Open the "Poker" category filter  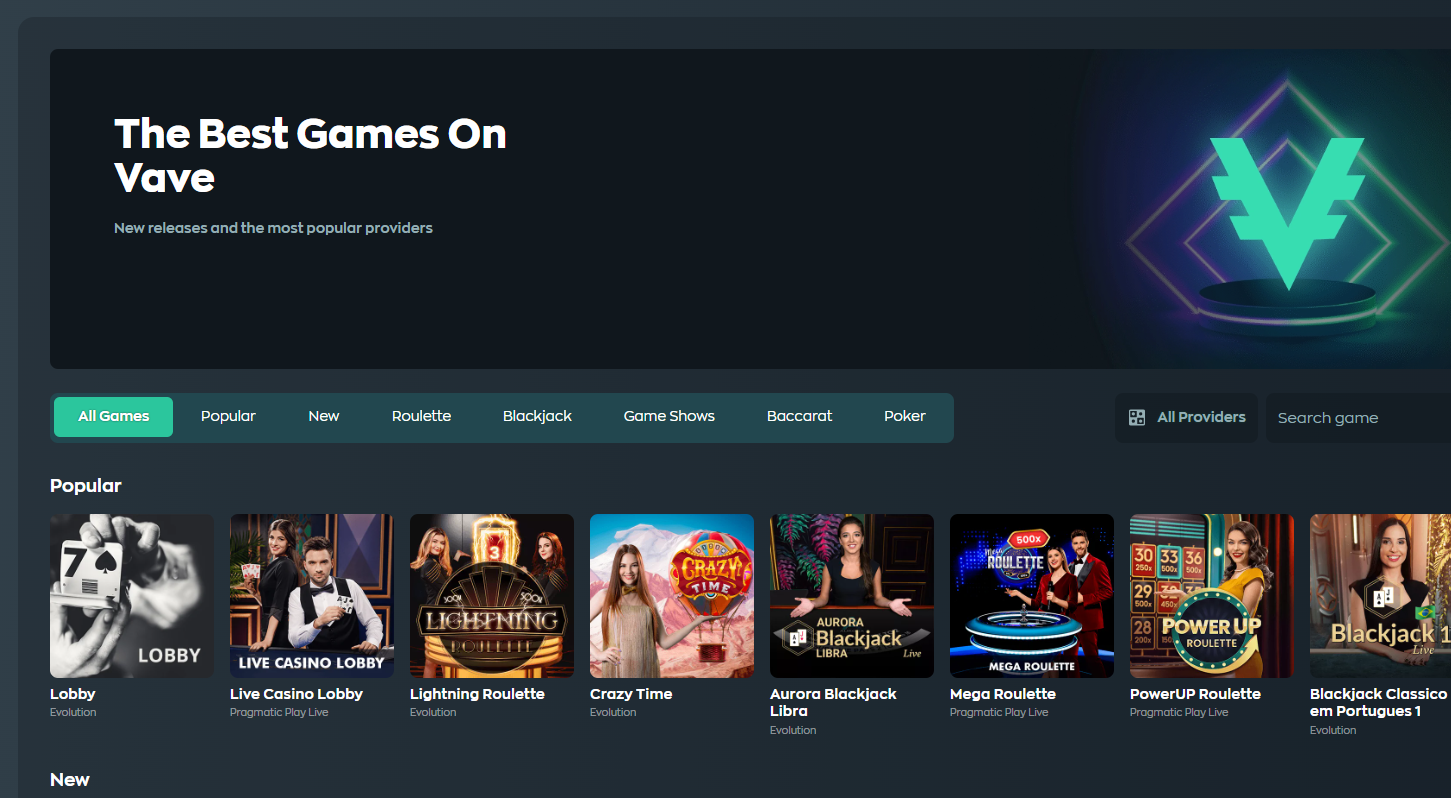point(904,416)
